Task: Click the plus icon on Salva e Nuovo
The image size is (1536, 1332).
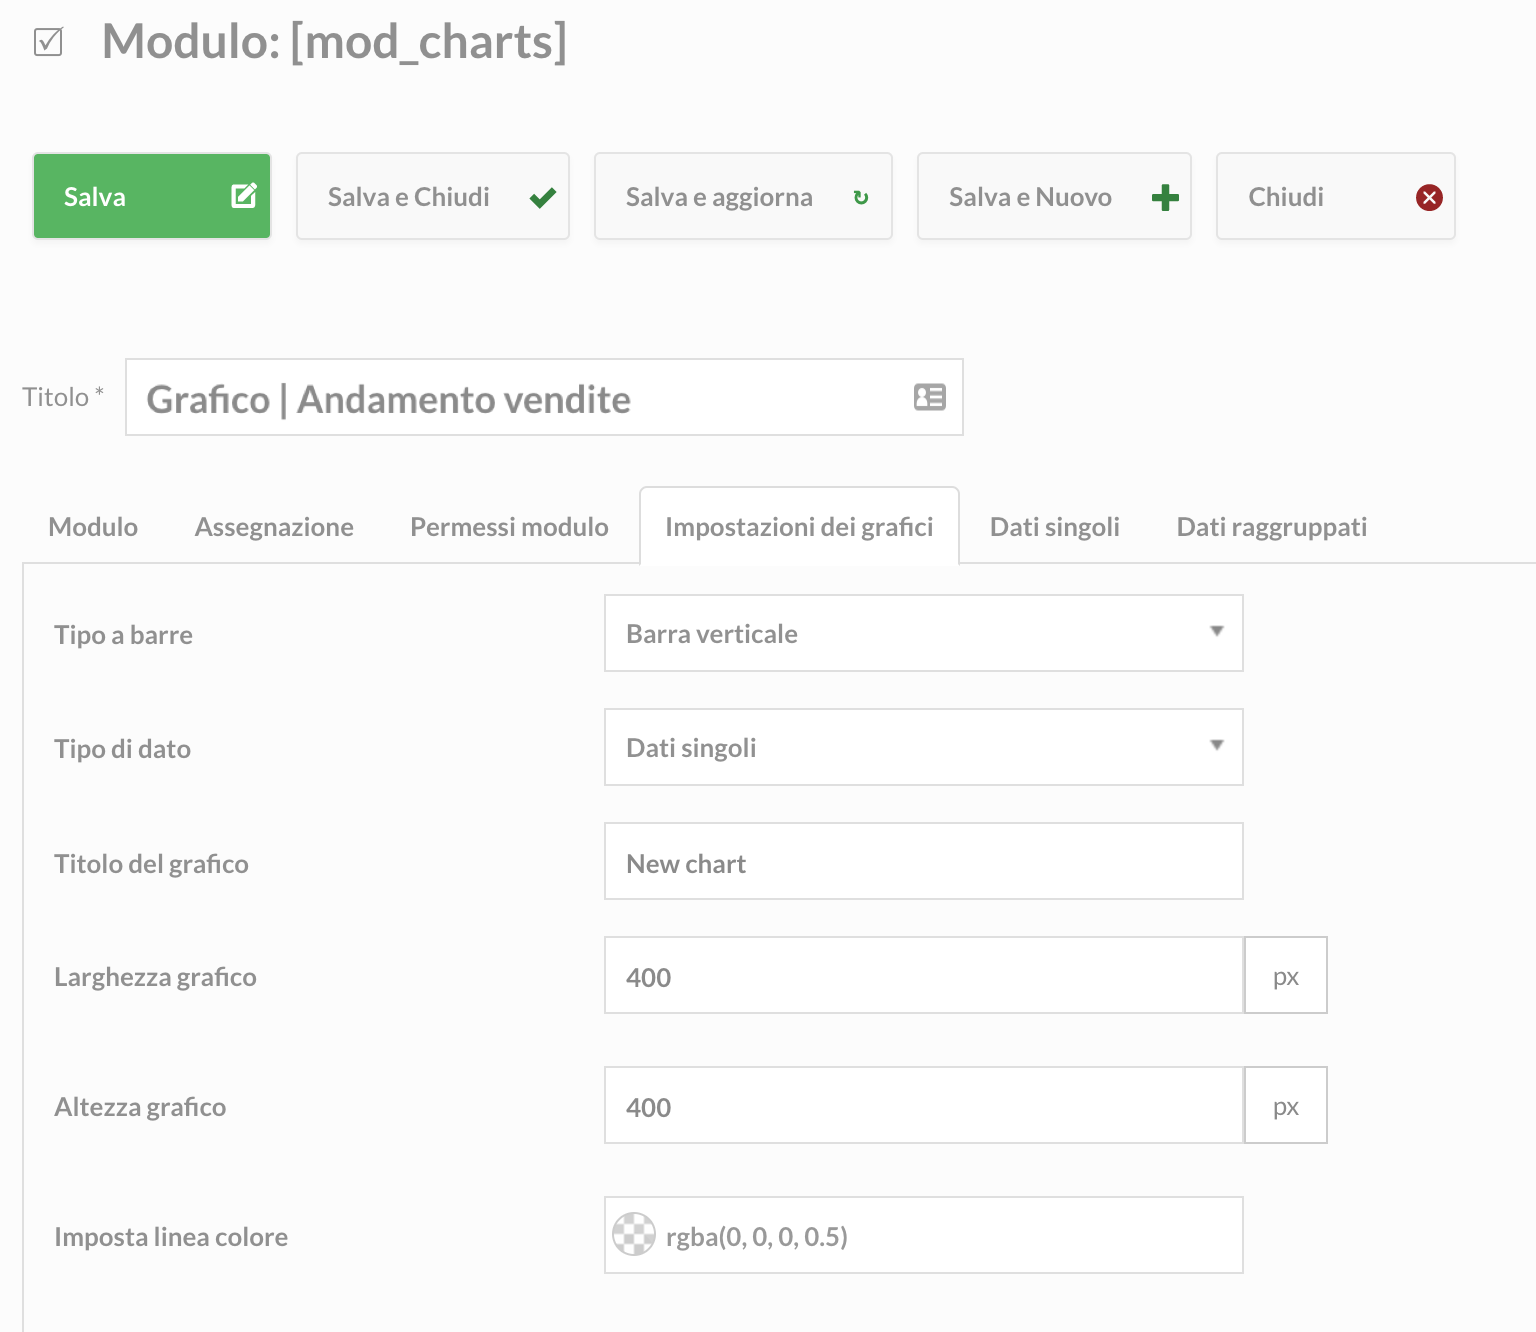Action: [1164, 197]
